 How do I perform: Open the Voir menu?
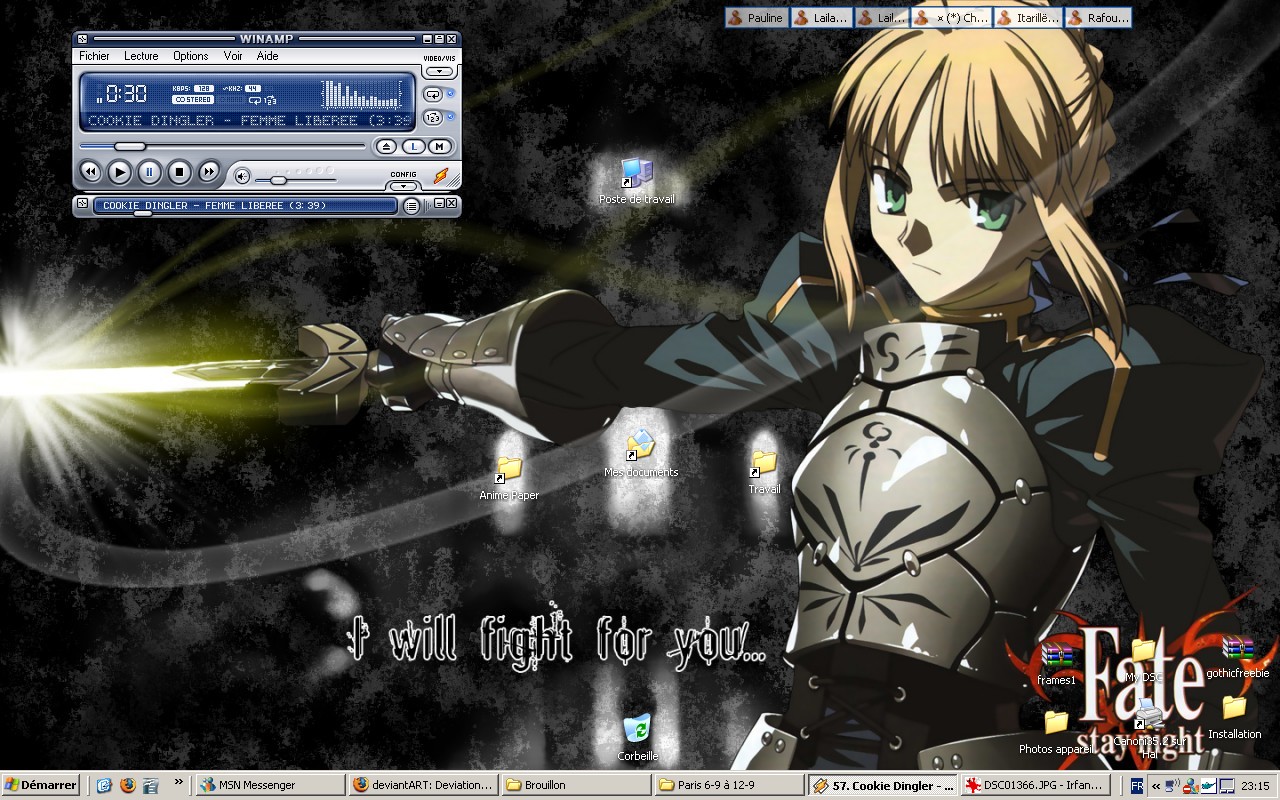coord(233,56)
